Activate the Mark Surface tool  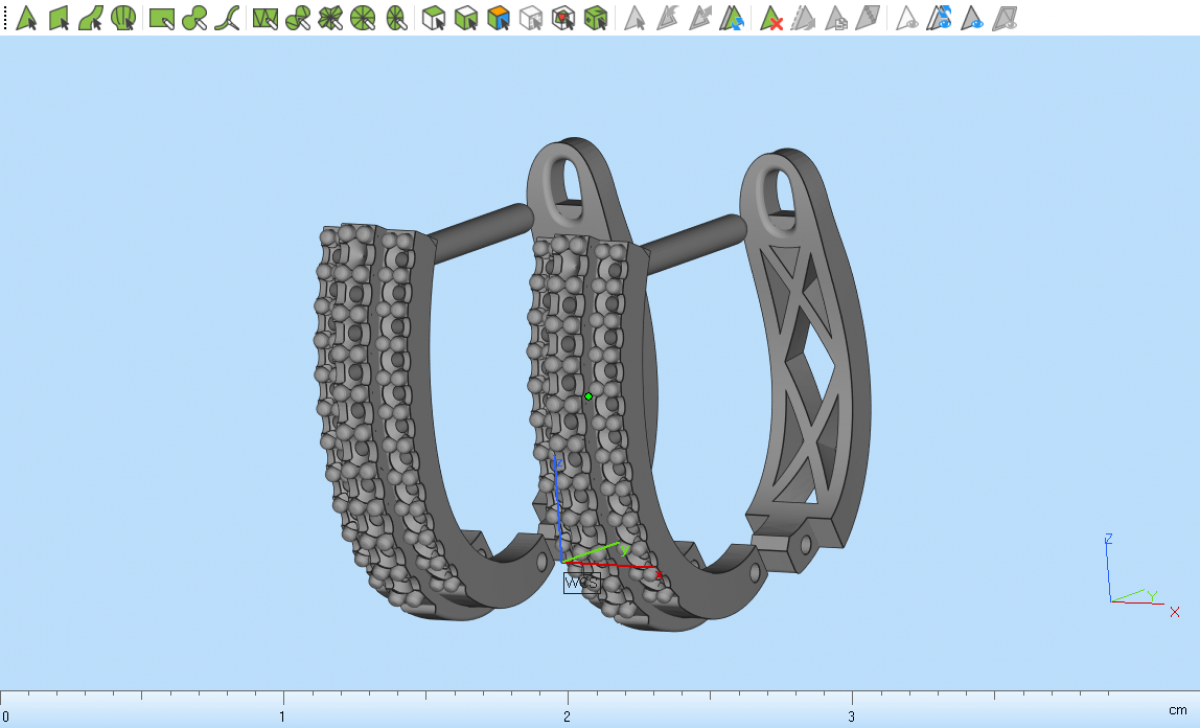click(91, 18)
